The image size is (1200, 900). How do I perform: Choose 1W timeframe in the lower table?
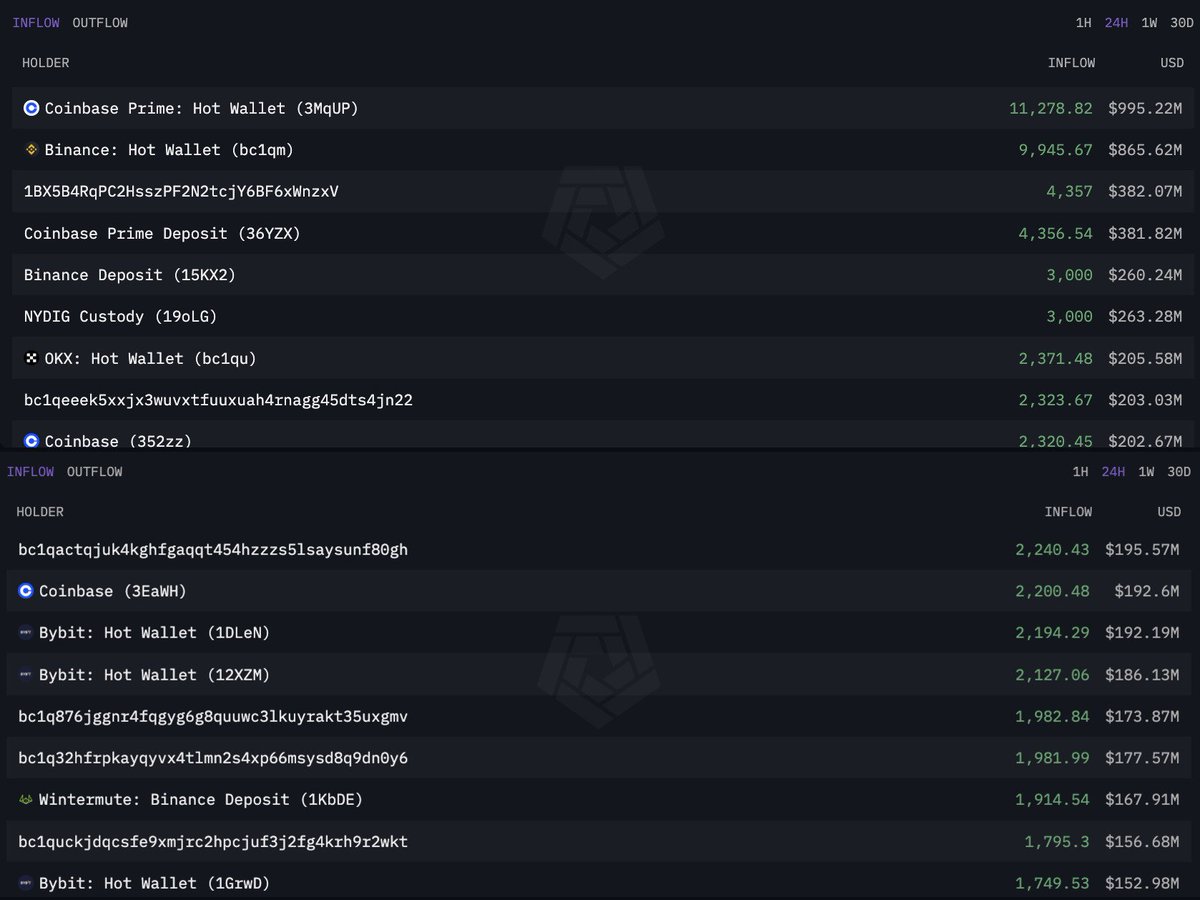(1146, 472)
